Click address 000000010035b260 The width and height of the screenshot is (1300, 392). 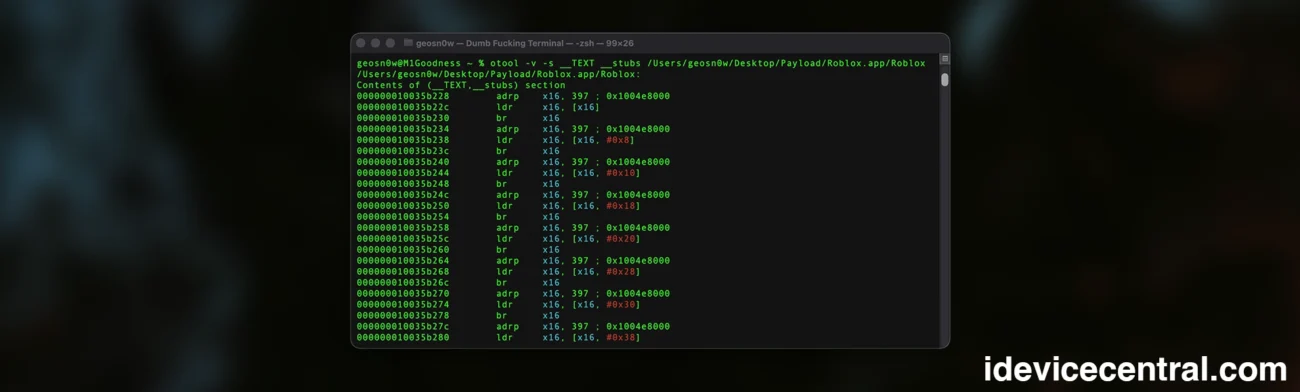tap(403, 250)
